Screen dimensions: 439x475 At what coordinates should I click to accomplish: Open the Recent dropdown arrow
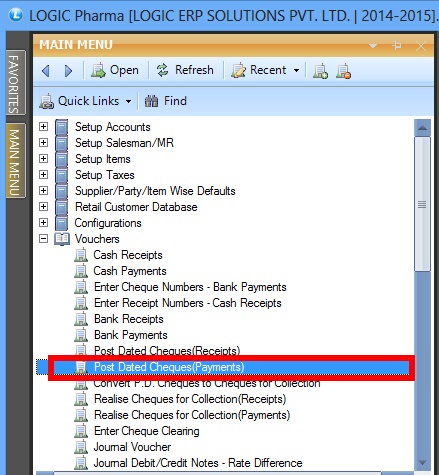point(296,71)
